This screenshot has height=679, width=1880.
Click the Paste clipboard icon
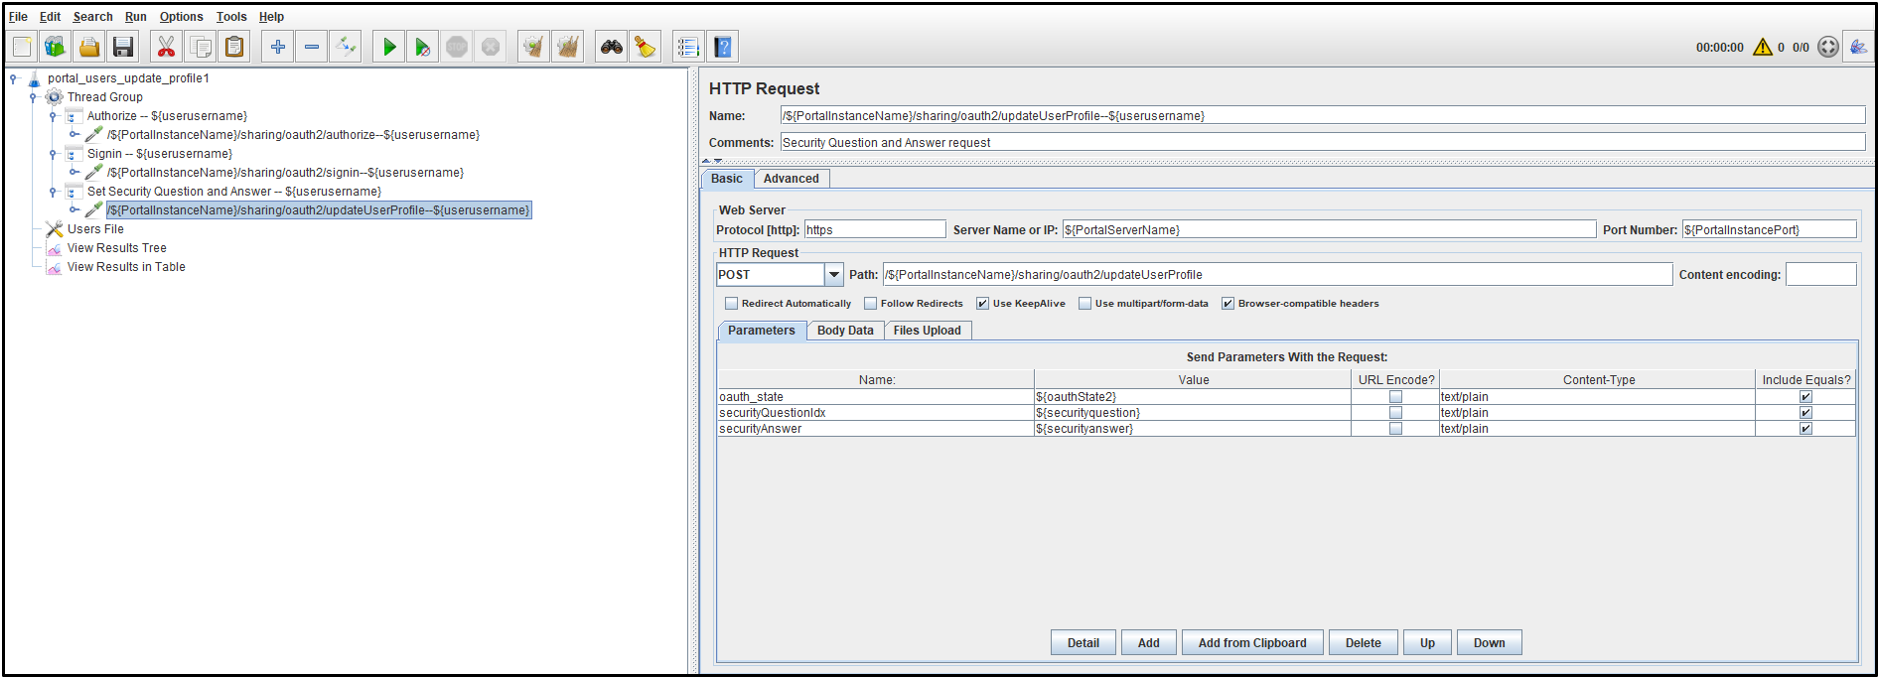click(x=234, y=47)
